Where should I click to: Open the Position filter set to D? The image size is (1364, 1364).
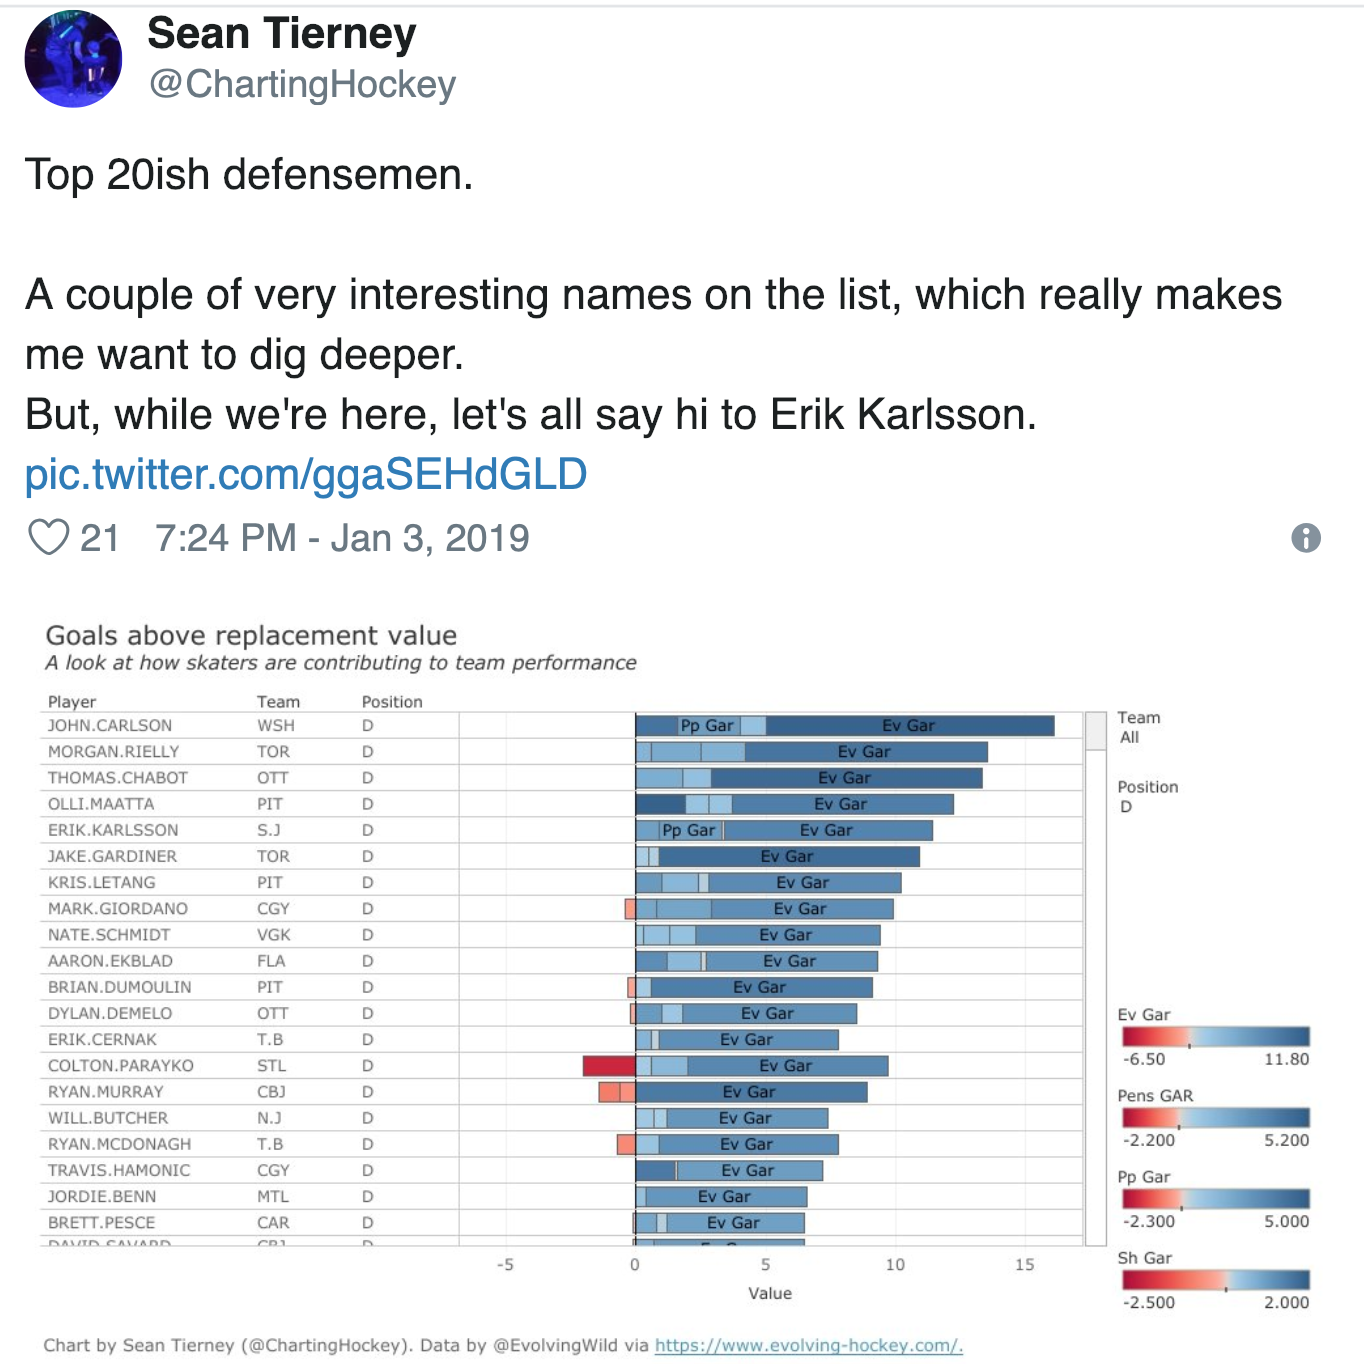click(x=1126, y=807)
